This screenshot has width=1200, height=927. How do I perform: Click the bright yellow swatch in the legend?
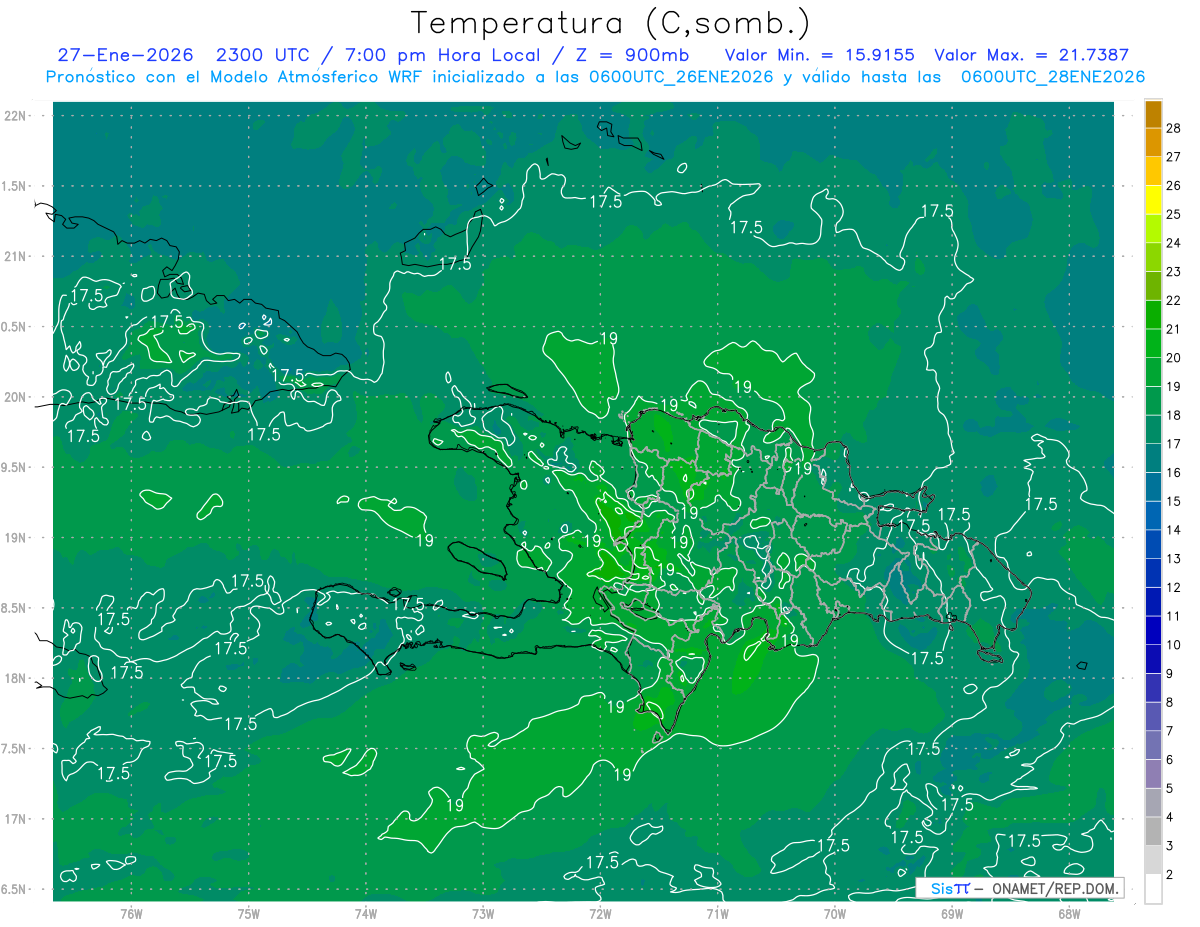[x=1153, y=200]
